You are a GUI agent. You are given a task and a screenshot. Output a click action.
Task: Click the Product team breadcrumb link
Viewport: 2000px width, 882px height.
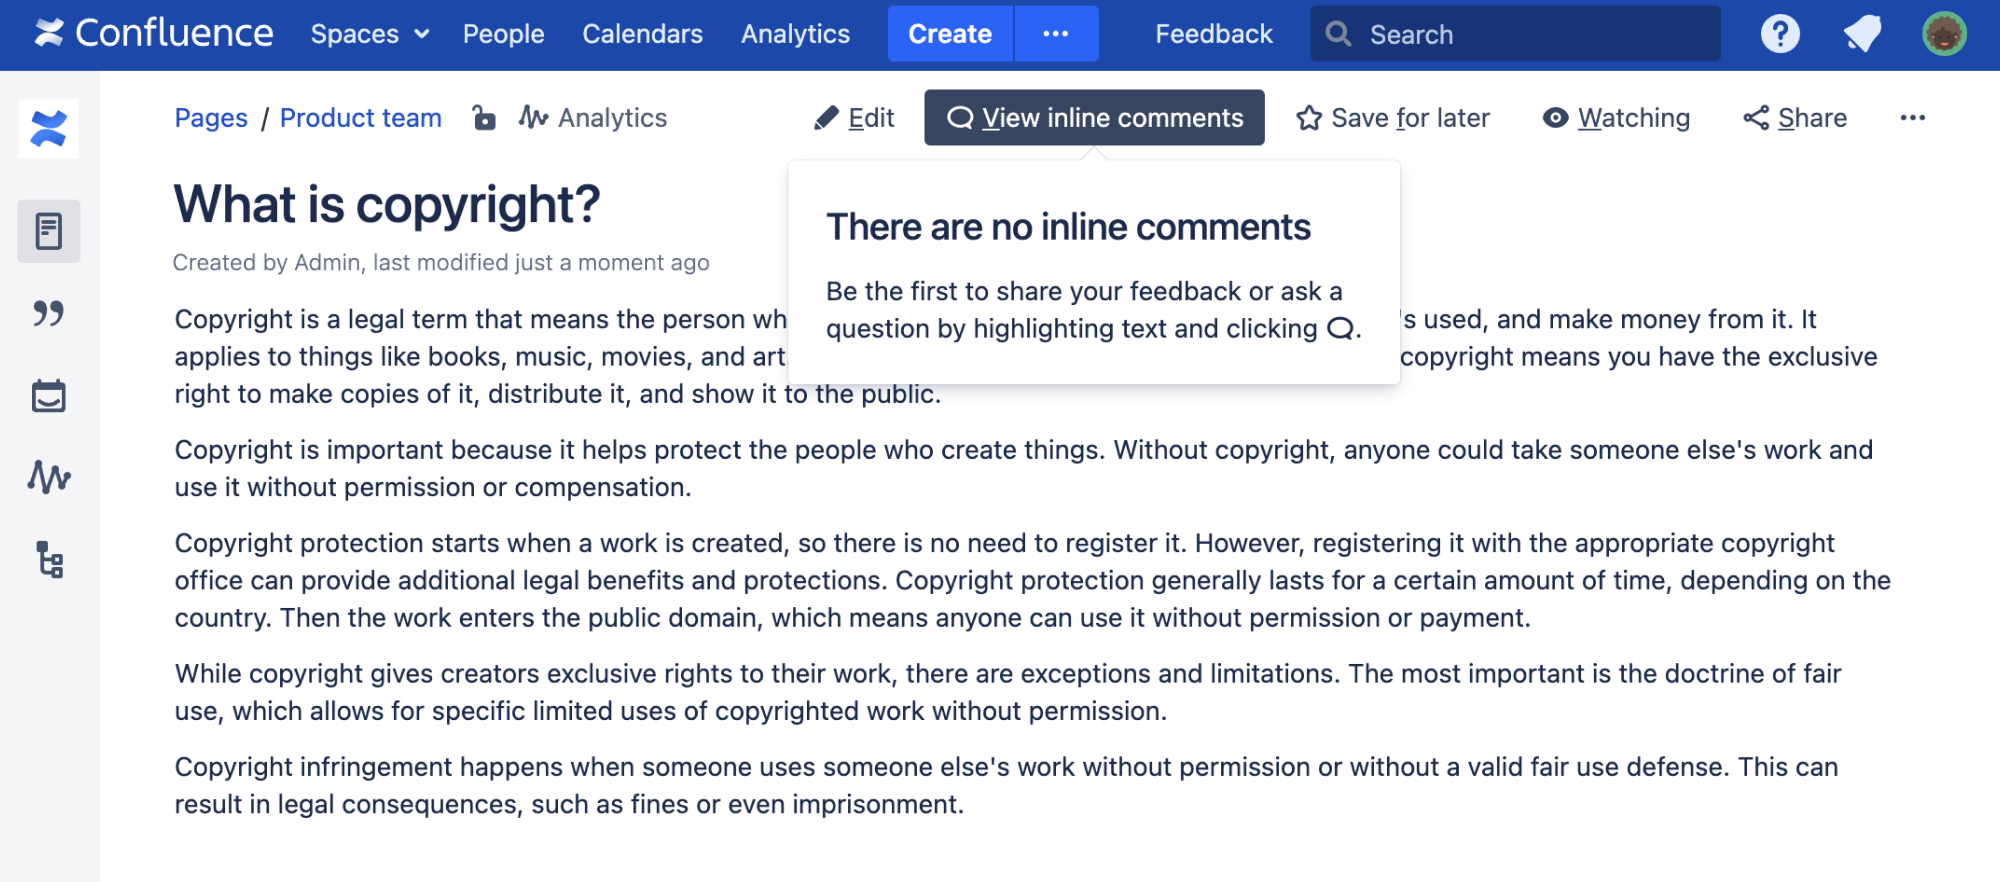360,118
